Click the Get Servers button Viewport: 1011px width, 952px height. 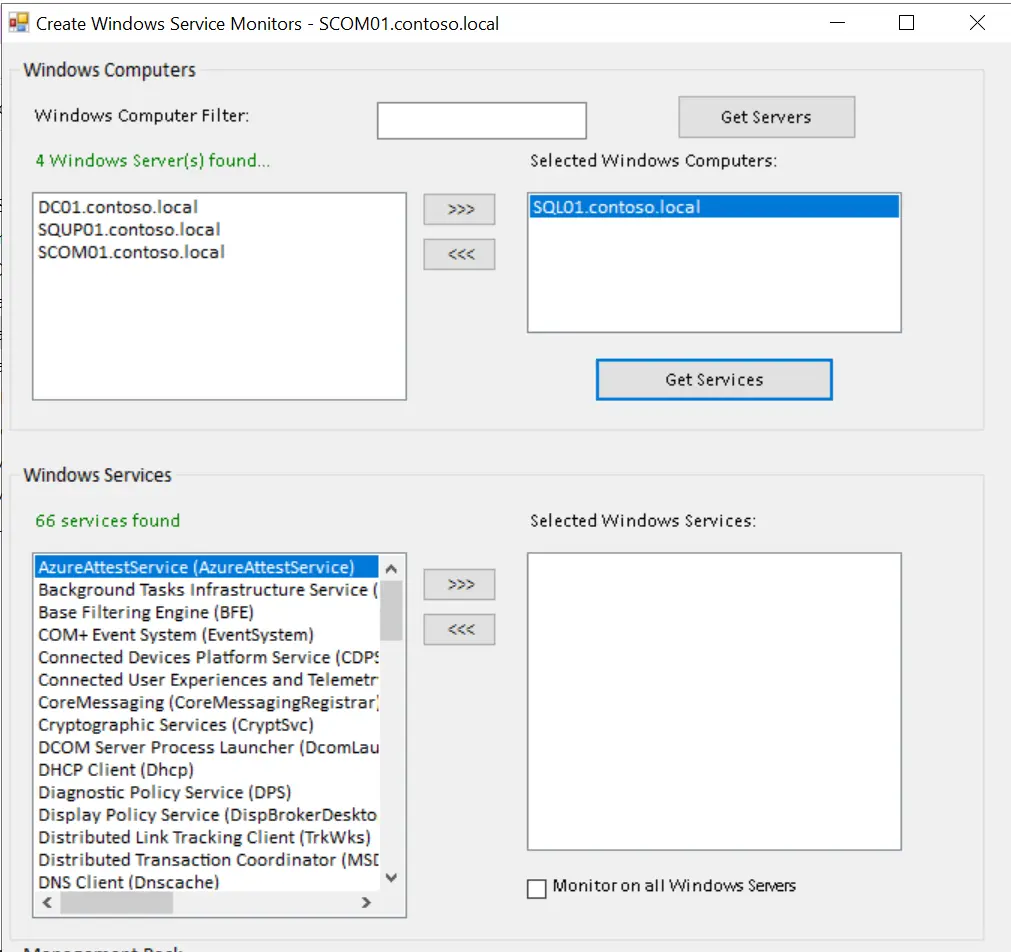[766, 117]
